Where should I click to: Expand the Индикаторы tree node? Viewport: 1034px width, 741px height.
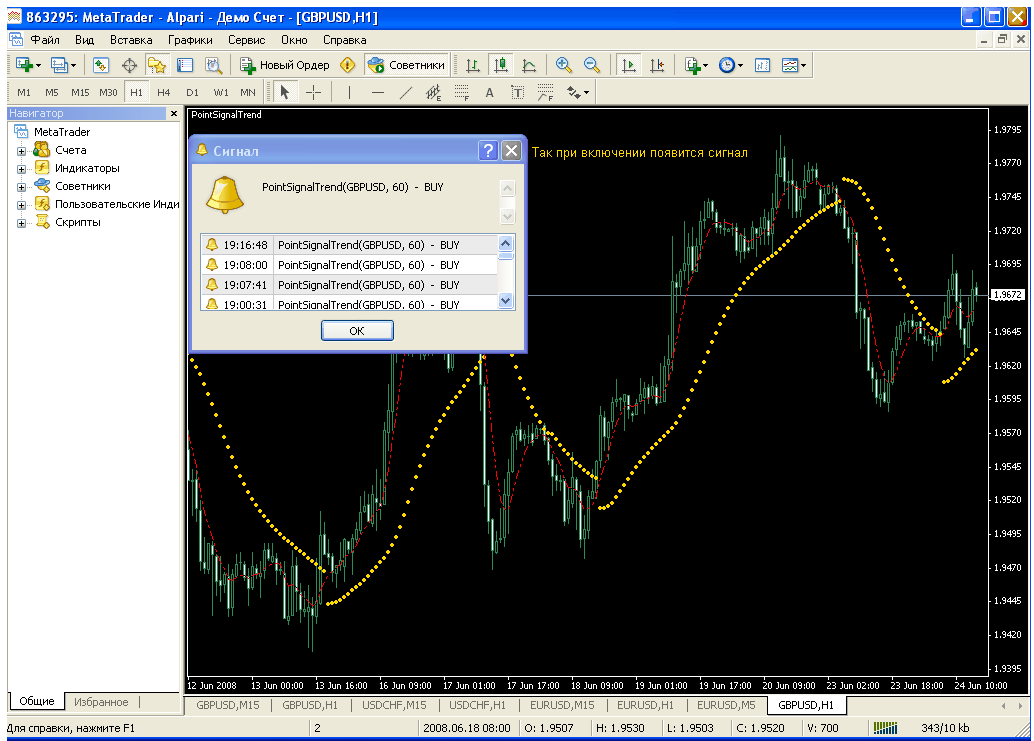(21, 169)
